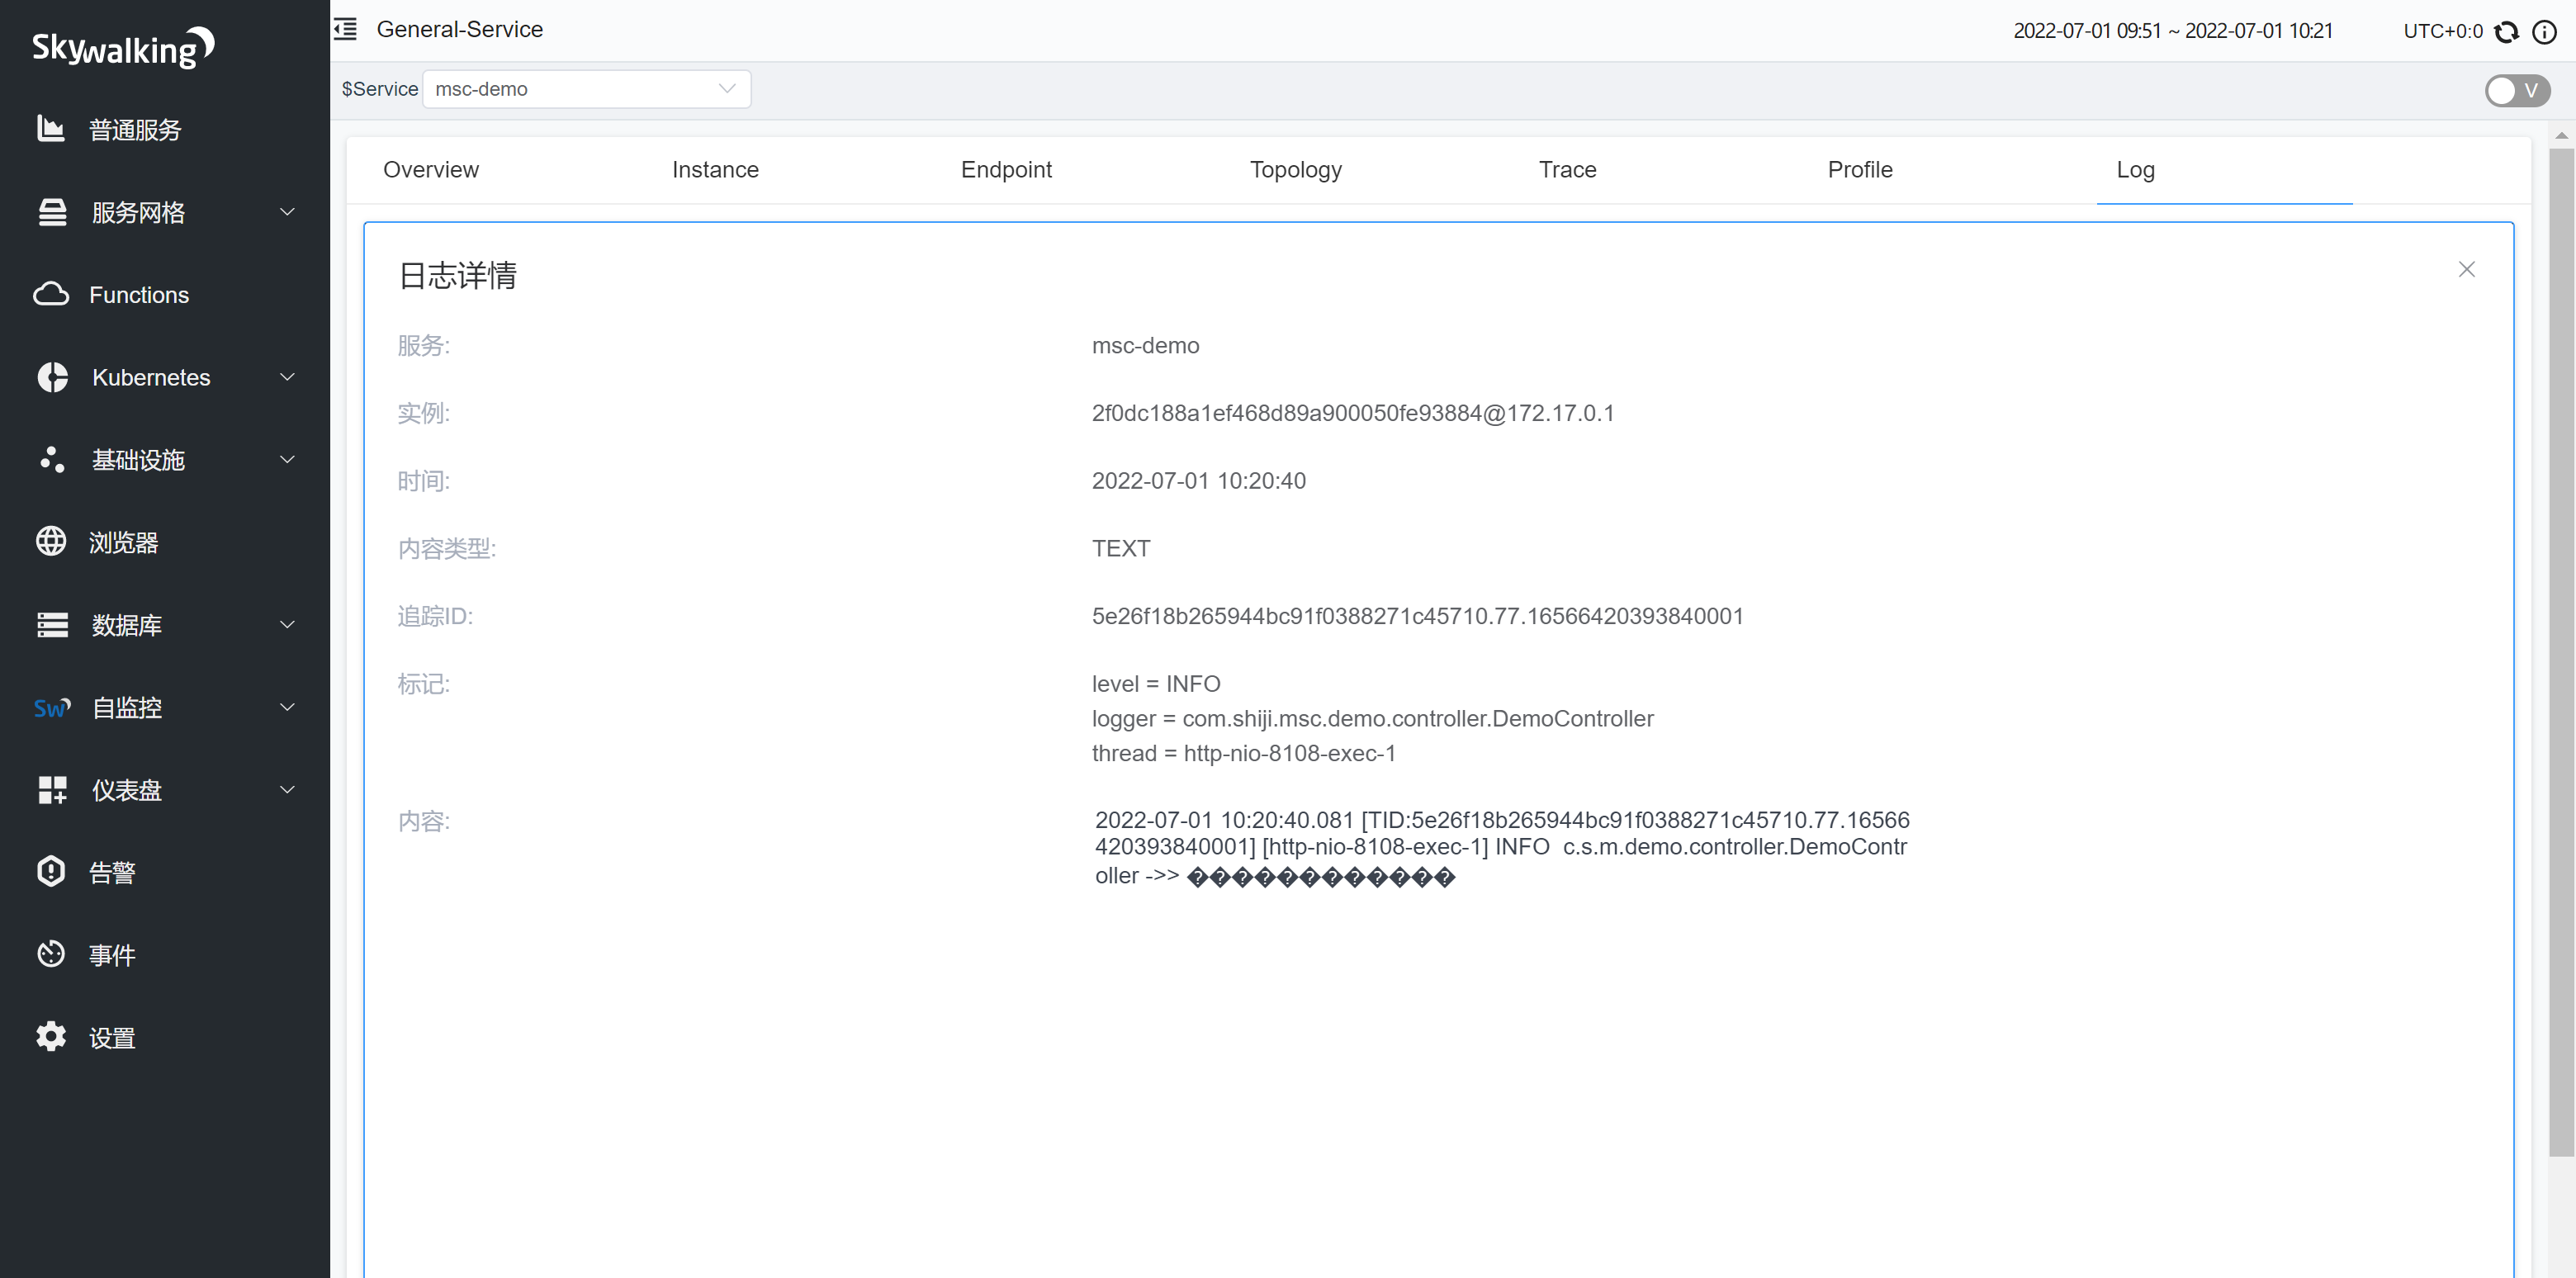Click the refresh reload icon

(2506, 32)
